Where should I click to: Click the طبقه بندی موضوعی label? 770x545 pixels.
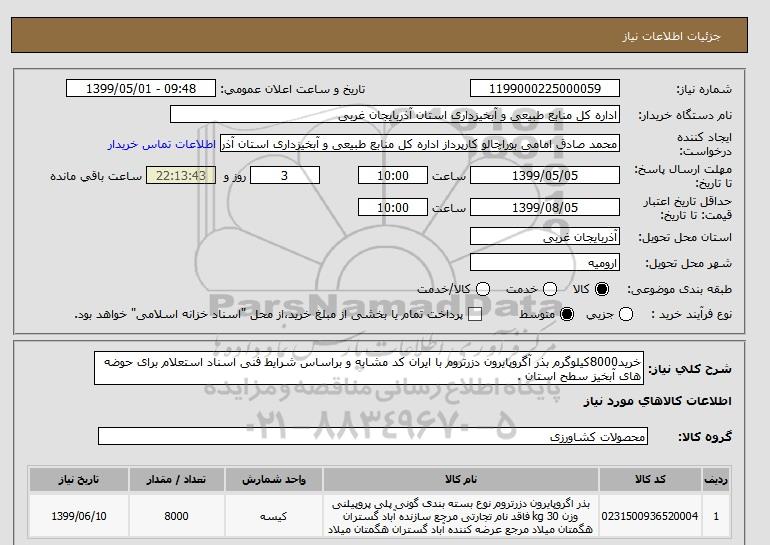point(680,290)
